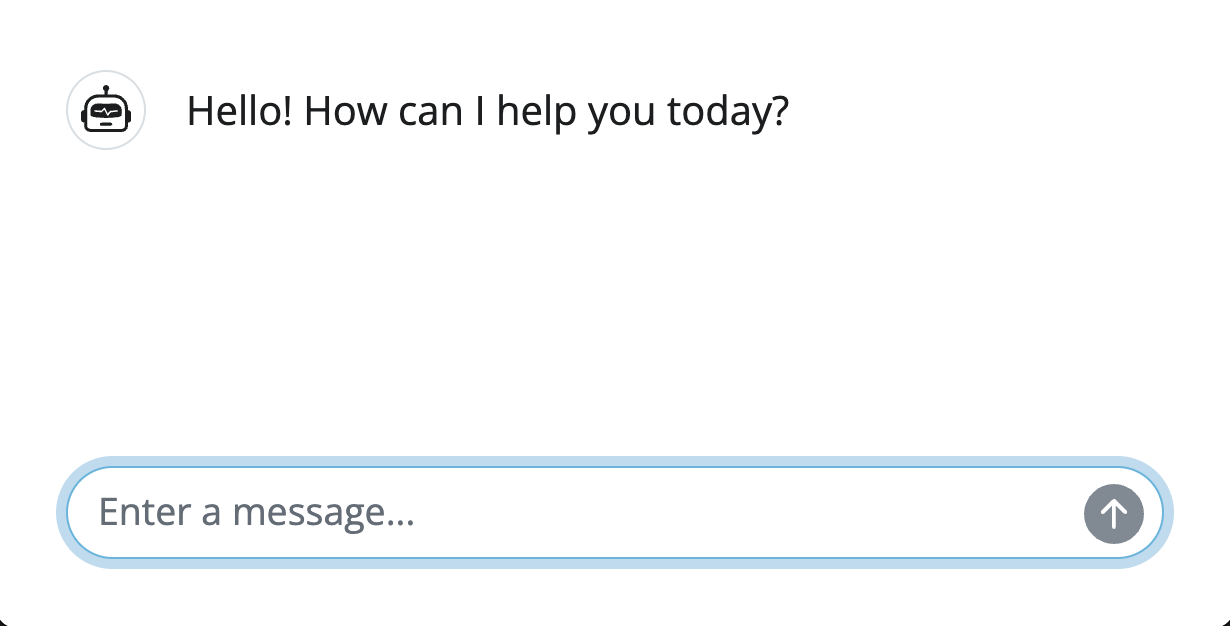The width and height of the screenshot is (1230, 626).
Task: Select the "Hello! How can I help you today?" message
Action: point(487,111)
